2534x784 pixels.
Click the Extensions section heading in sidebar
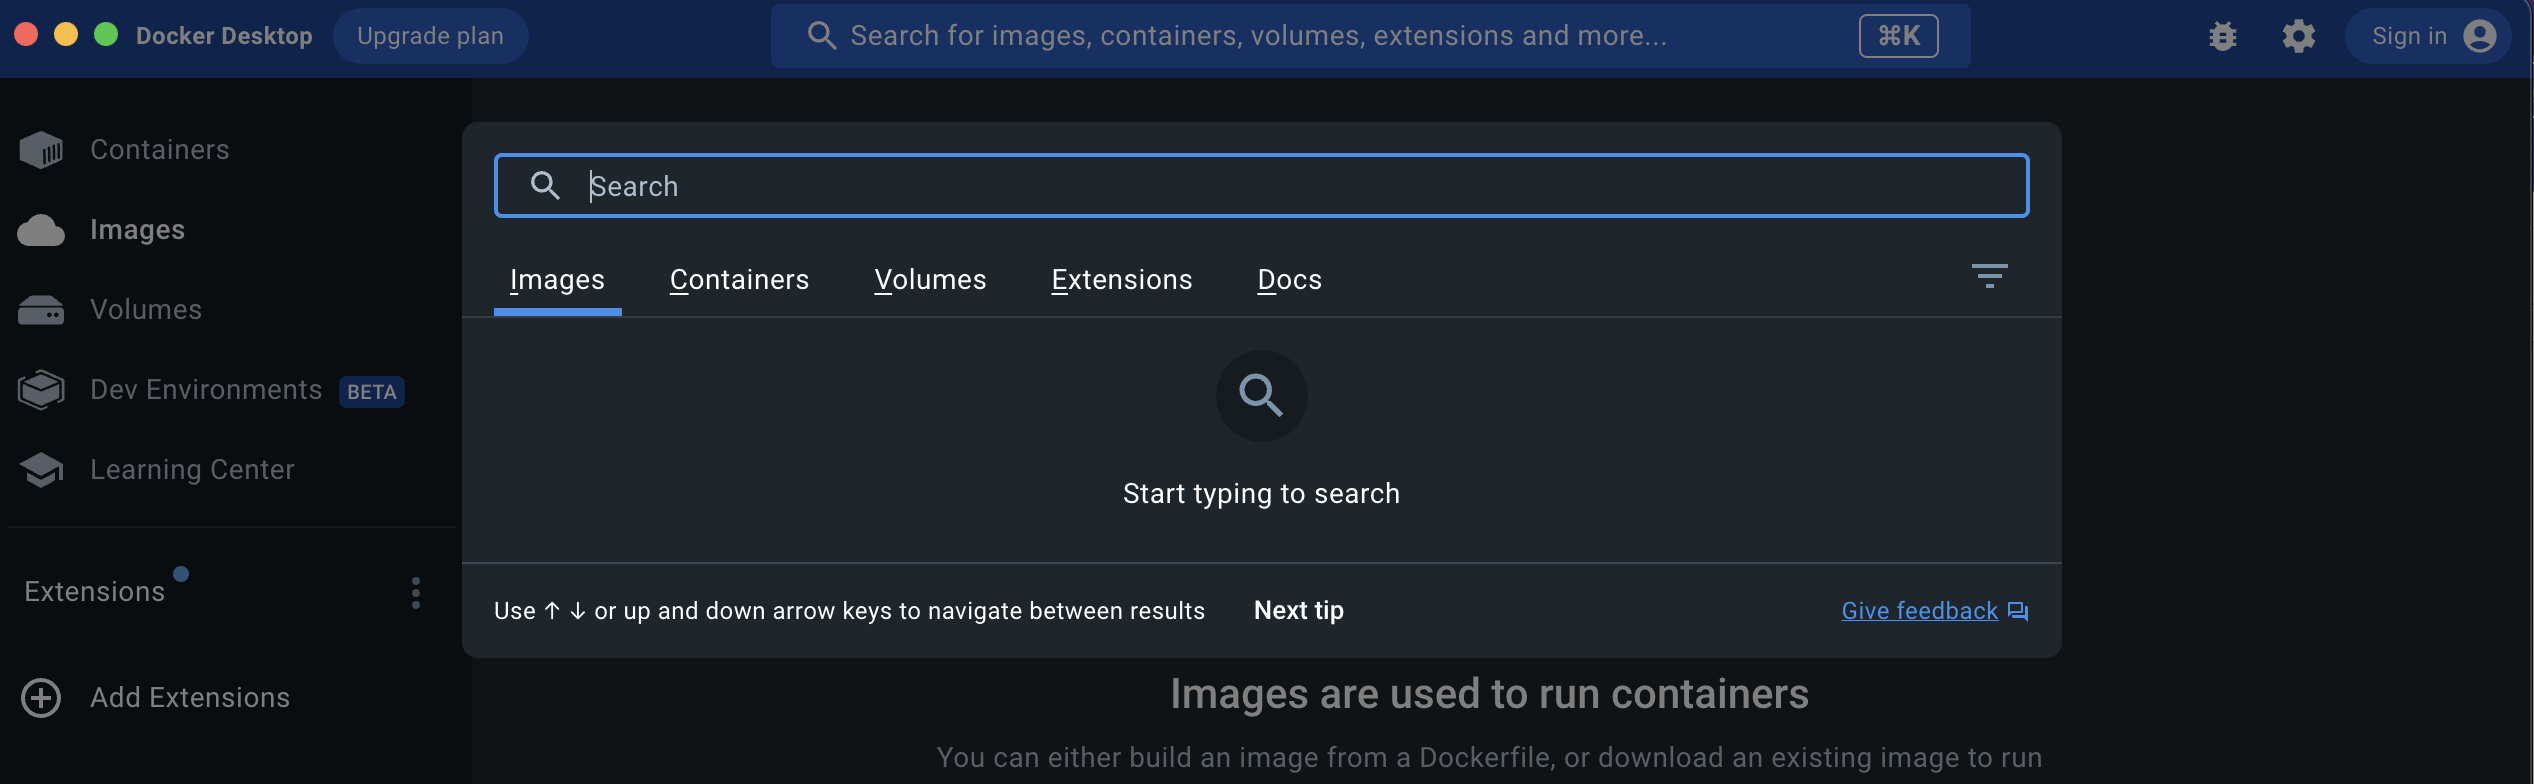[x=94, y=592]
